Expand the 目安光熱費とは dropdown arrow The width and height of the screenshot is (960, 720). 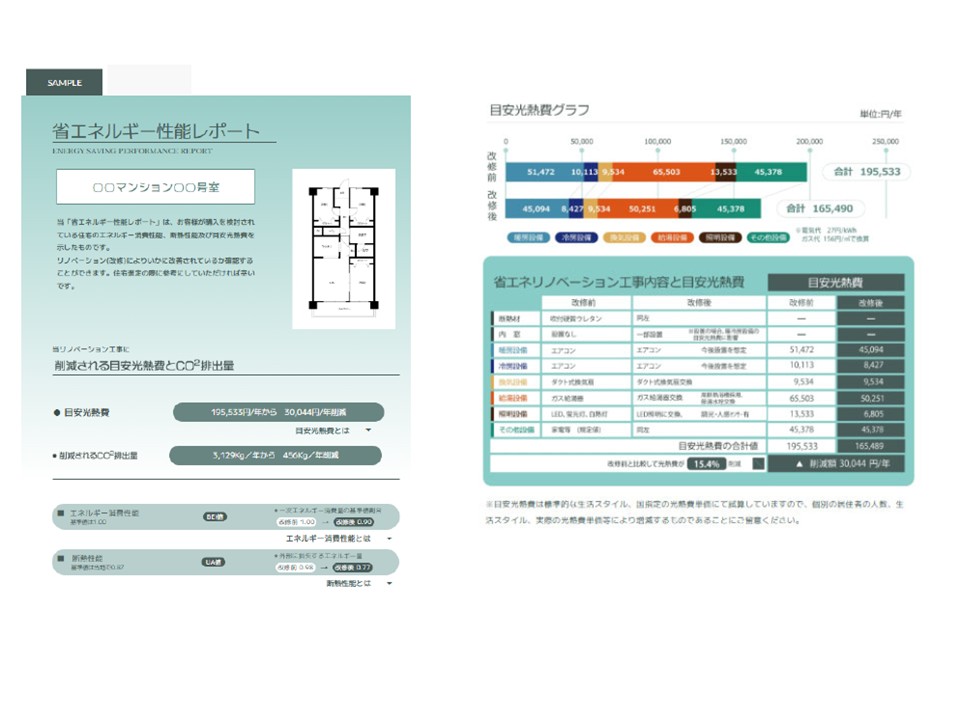(368, 430)
